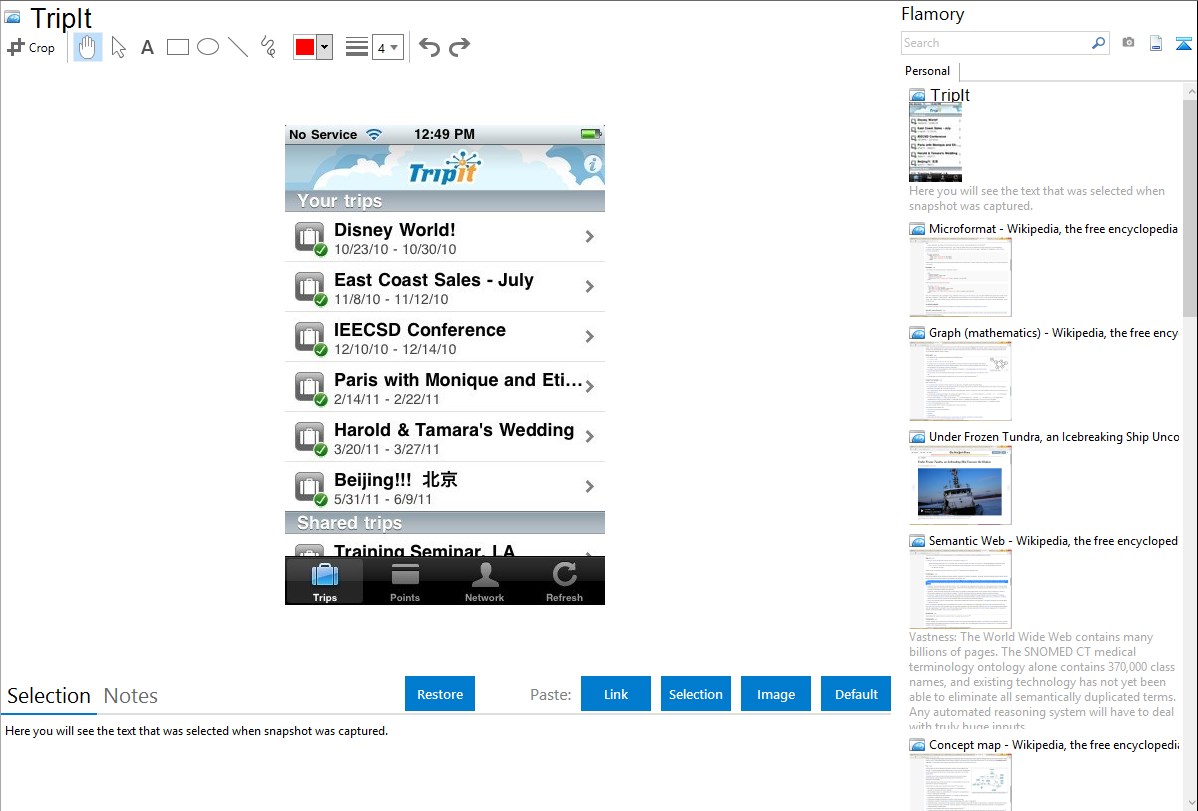The width and height of the screenshot is (1198, 811).
Task: Open the Microformat Wikipedia snapshot thumbnail
Action: tap(960, 277)
